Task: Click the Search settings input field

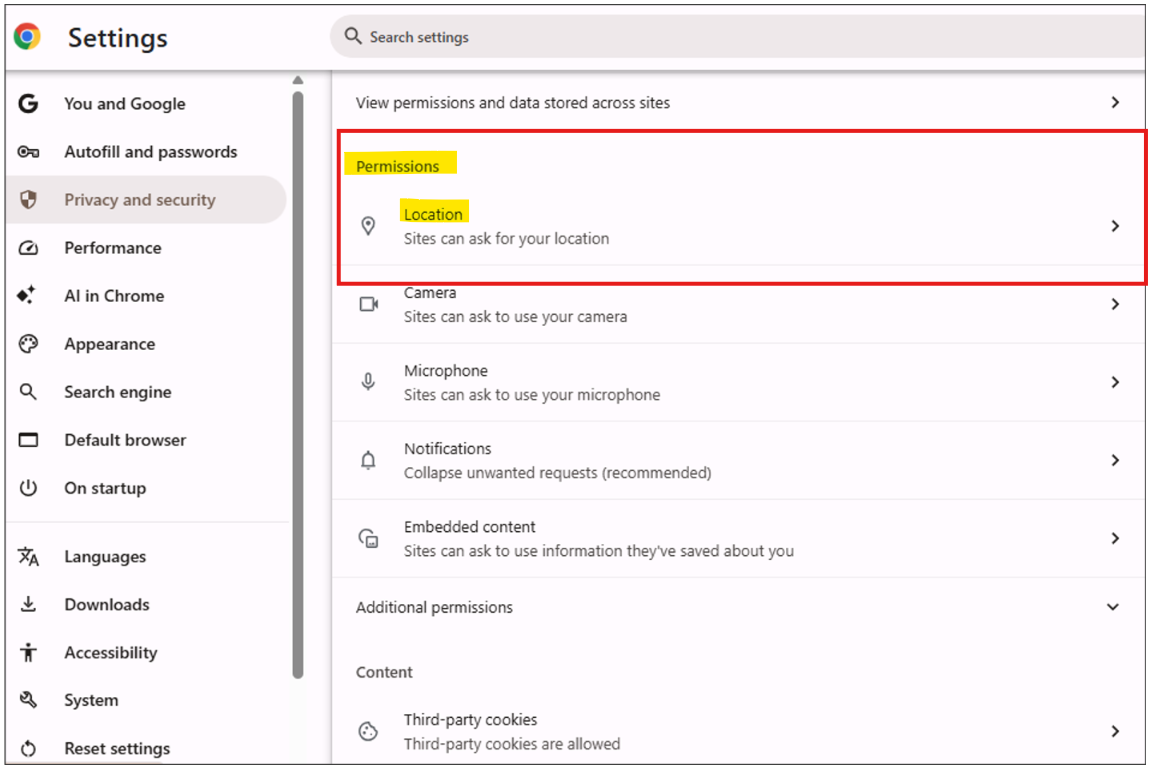Action: point(737,37)
